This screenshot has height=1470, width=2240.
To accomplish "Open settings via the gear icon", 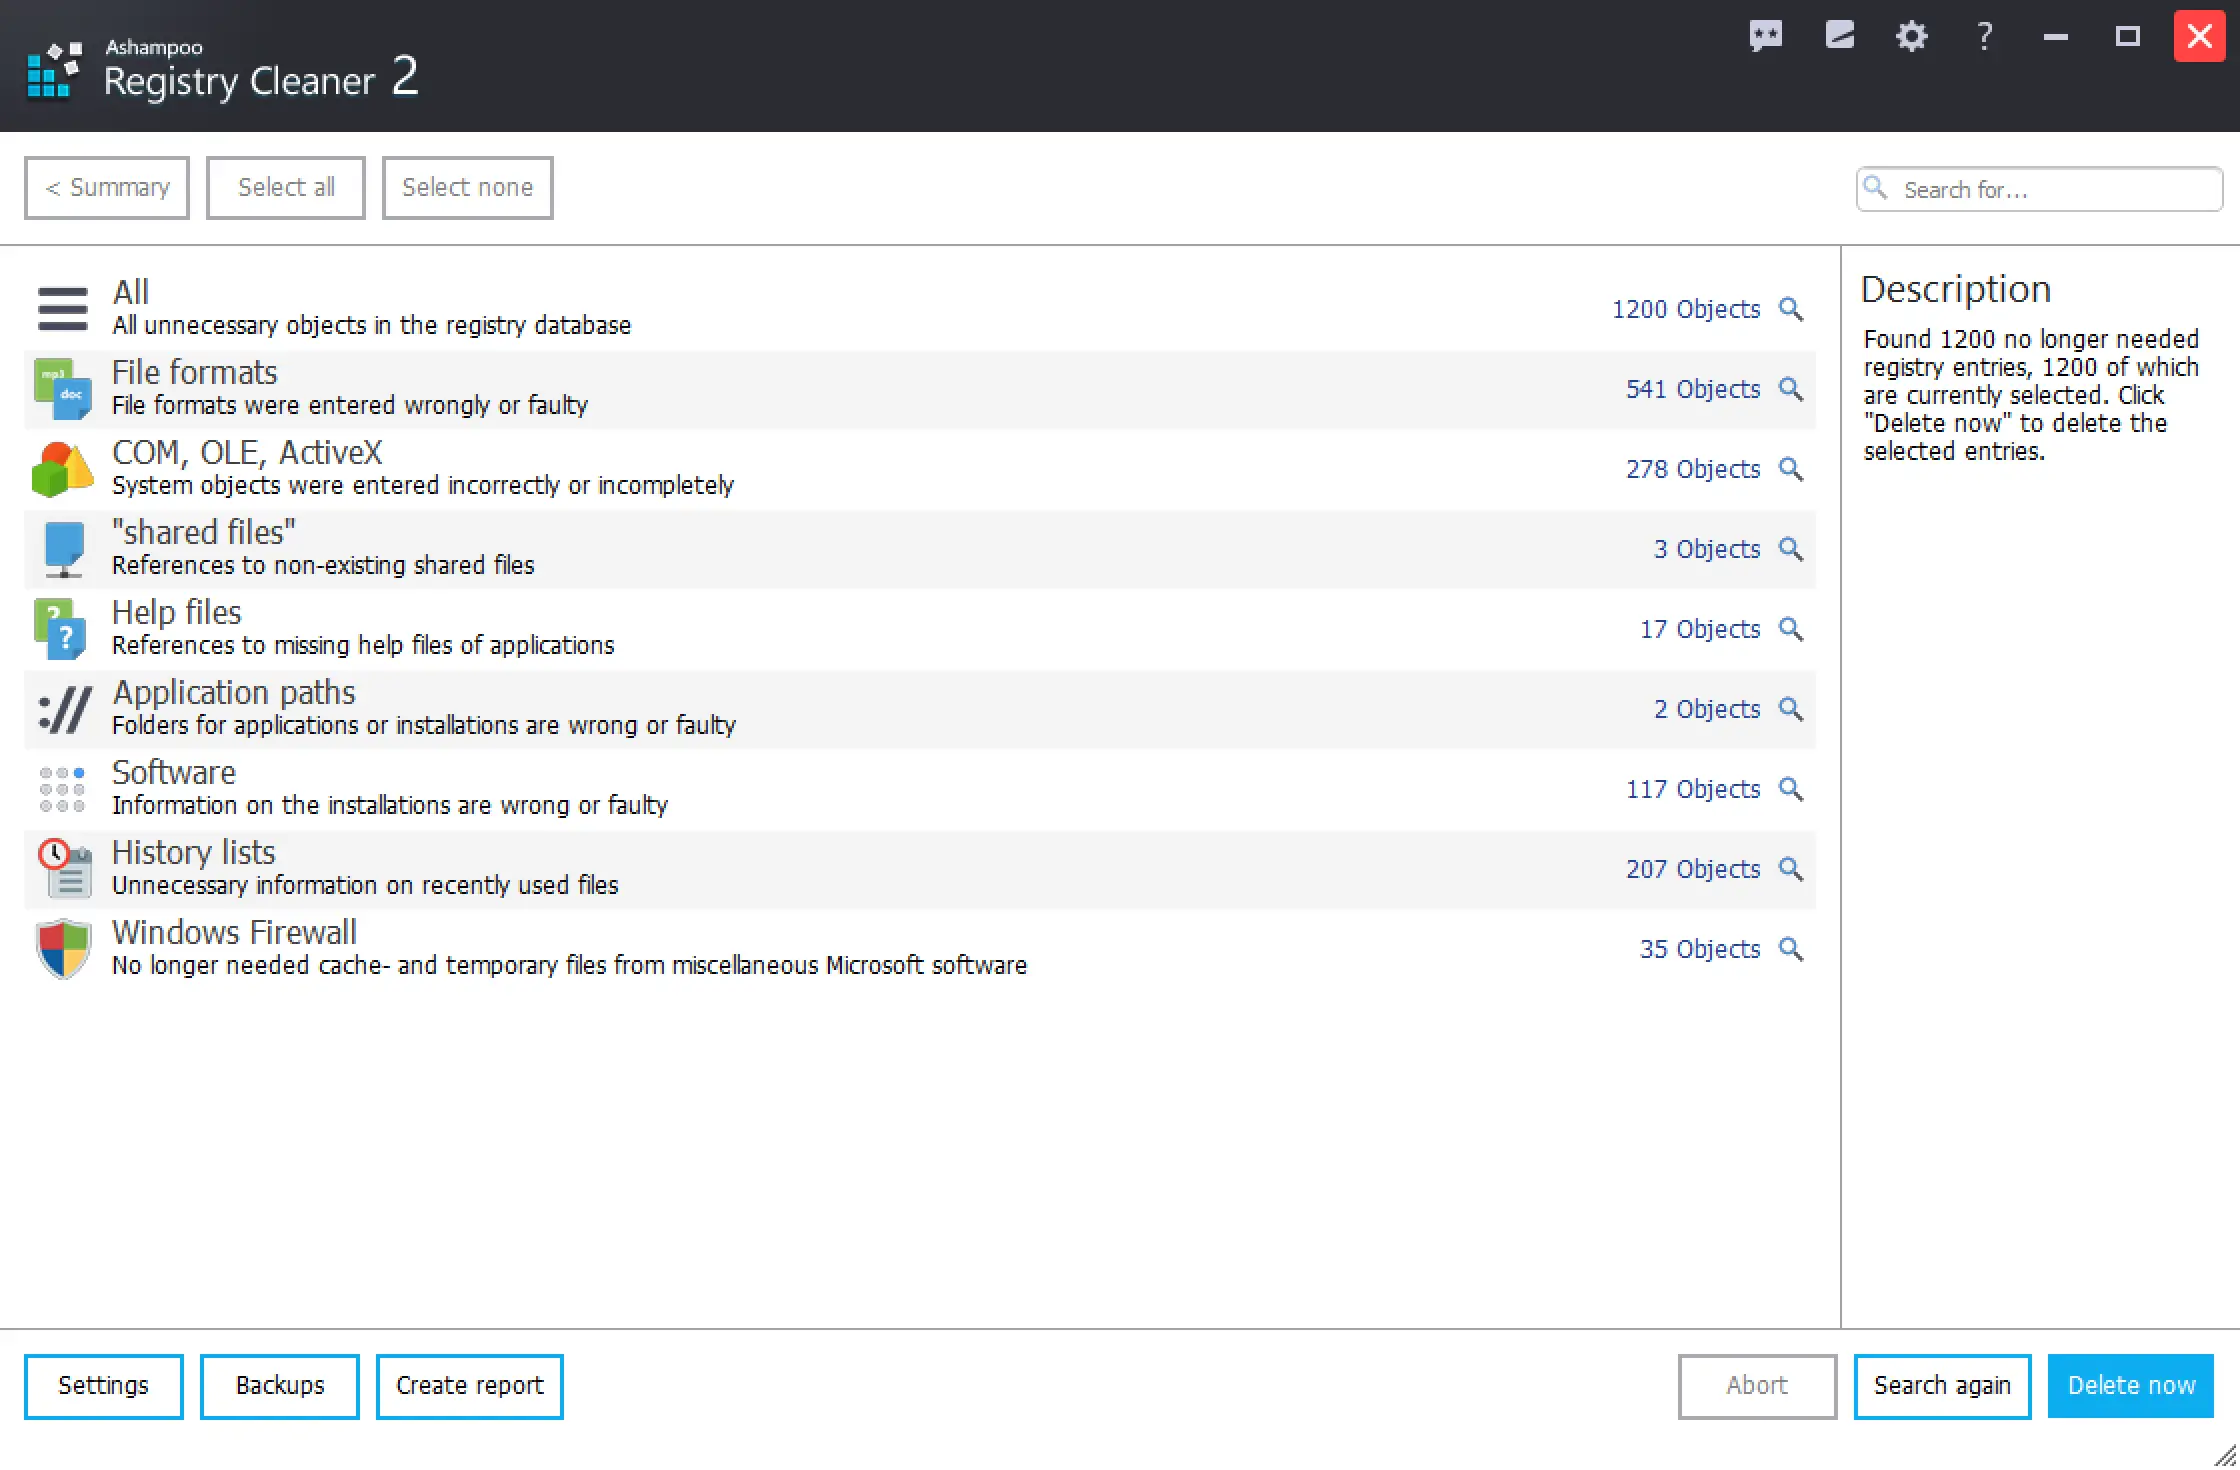I will coord(1911,36).
